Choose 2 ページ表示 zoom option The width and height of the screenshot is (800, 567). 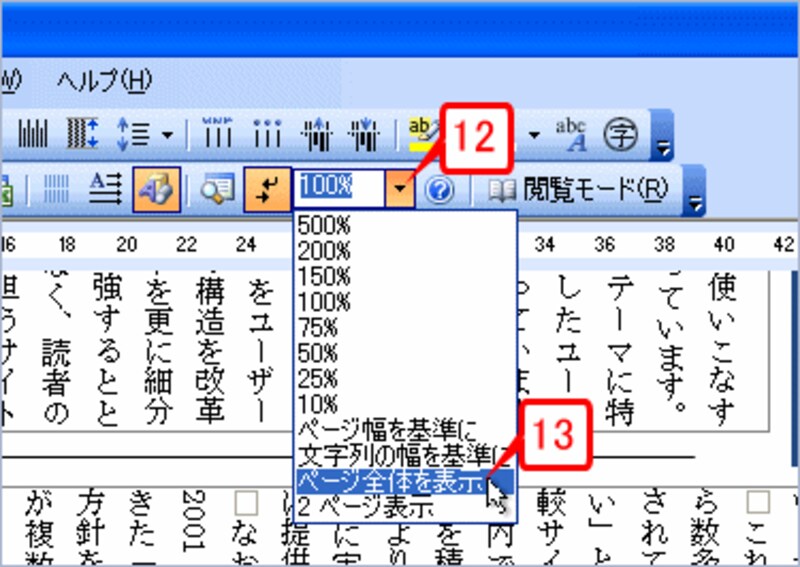point(406,507)
